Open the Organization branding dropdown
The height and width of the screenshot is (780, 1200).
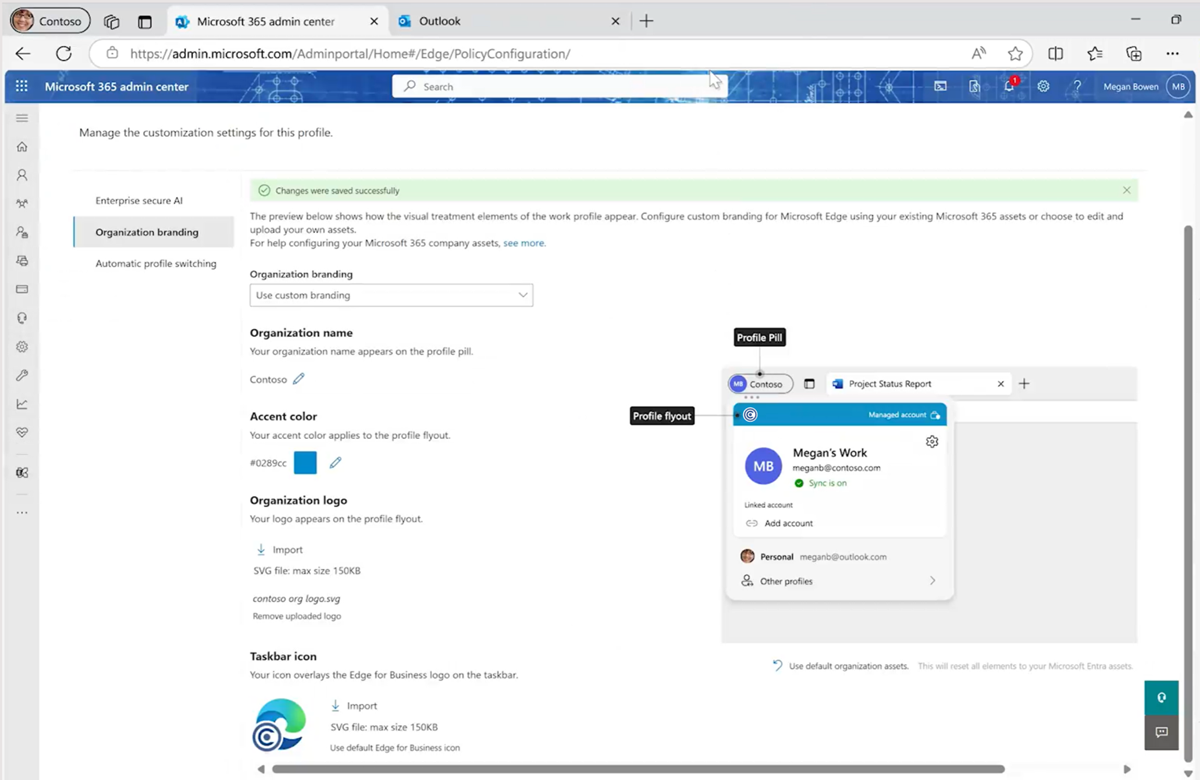pos(391,295)
